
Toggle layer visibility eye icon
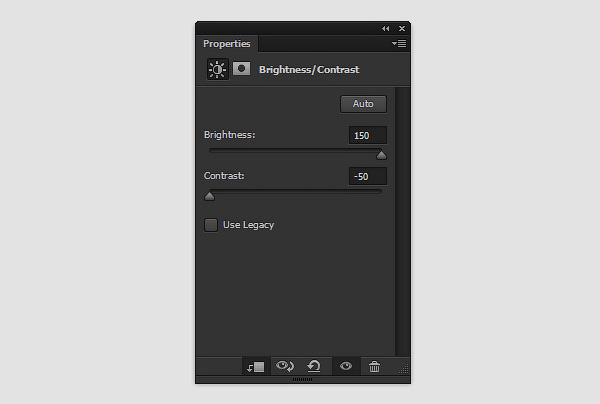click(346, 366)
